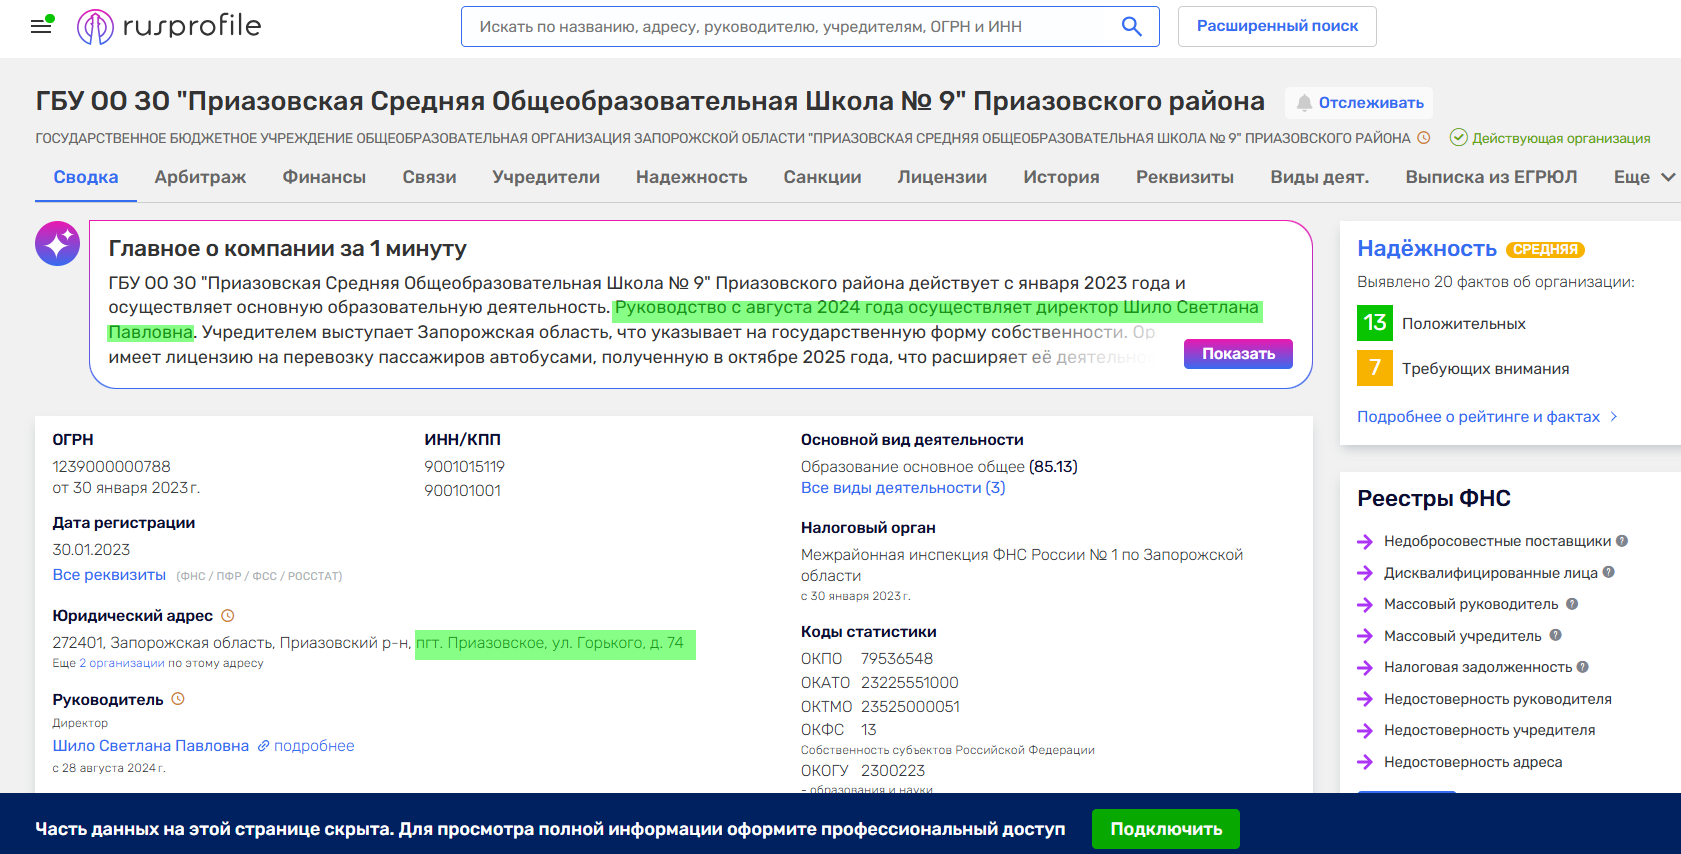Viewport: 1681px width, 854px height.
Task: Focus the company search input field
Action: [x=790, y=27]
